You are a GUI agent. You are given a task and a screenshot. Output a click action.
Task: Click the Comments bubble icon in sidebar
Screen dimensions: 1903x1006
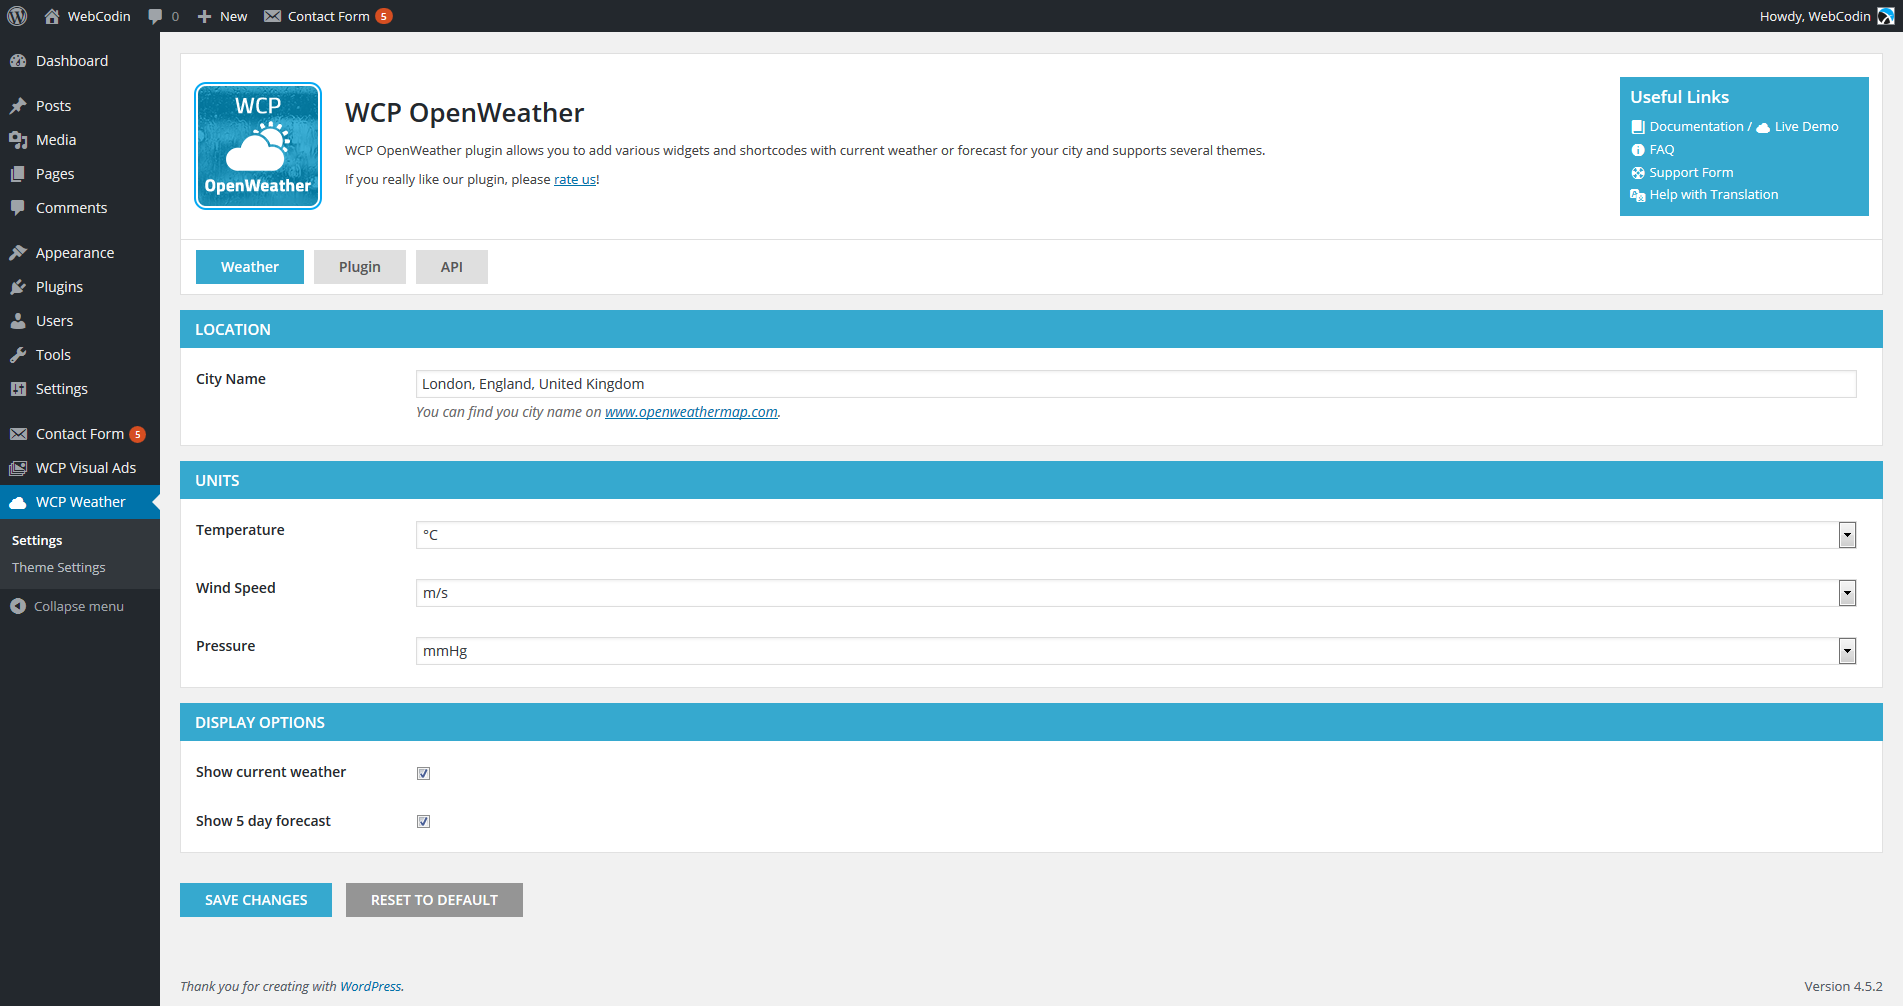[x=18, y=208]
